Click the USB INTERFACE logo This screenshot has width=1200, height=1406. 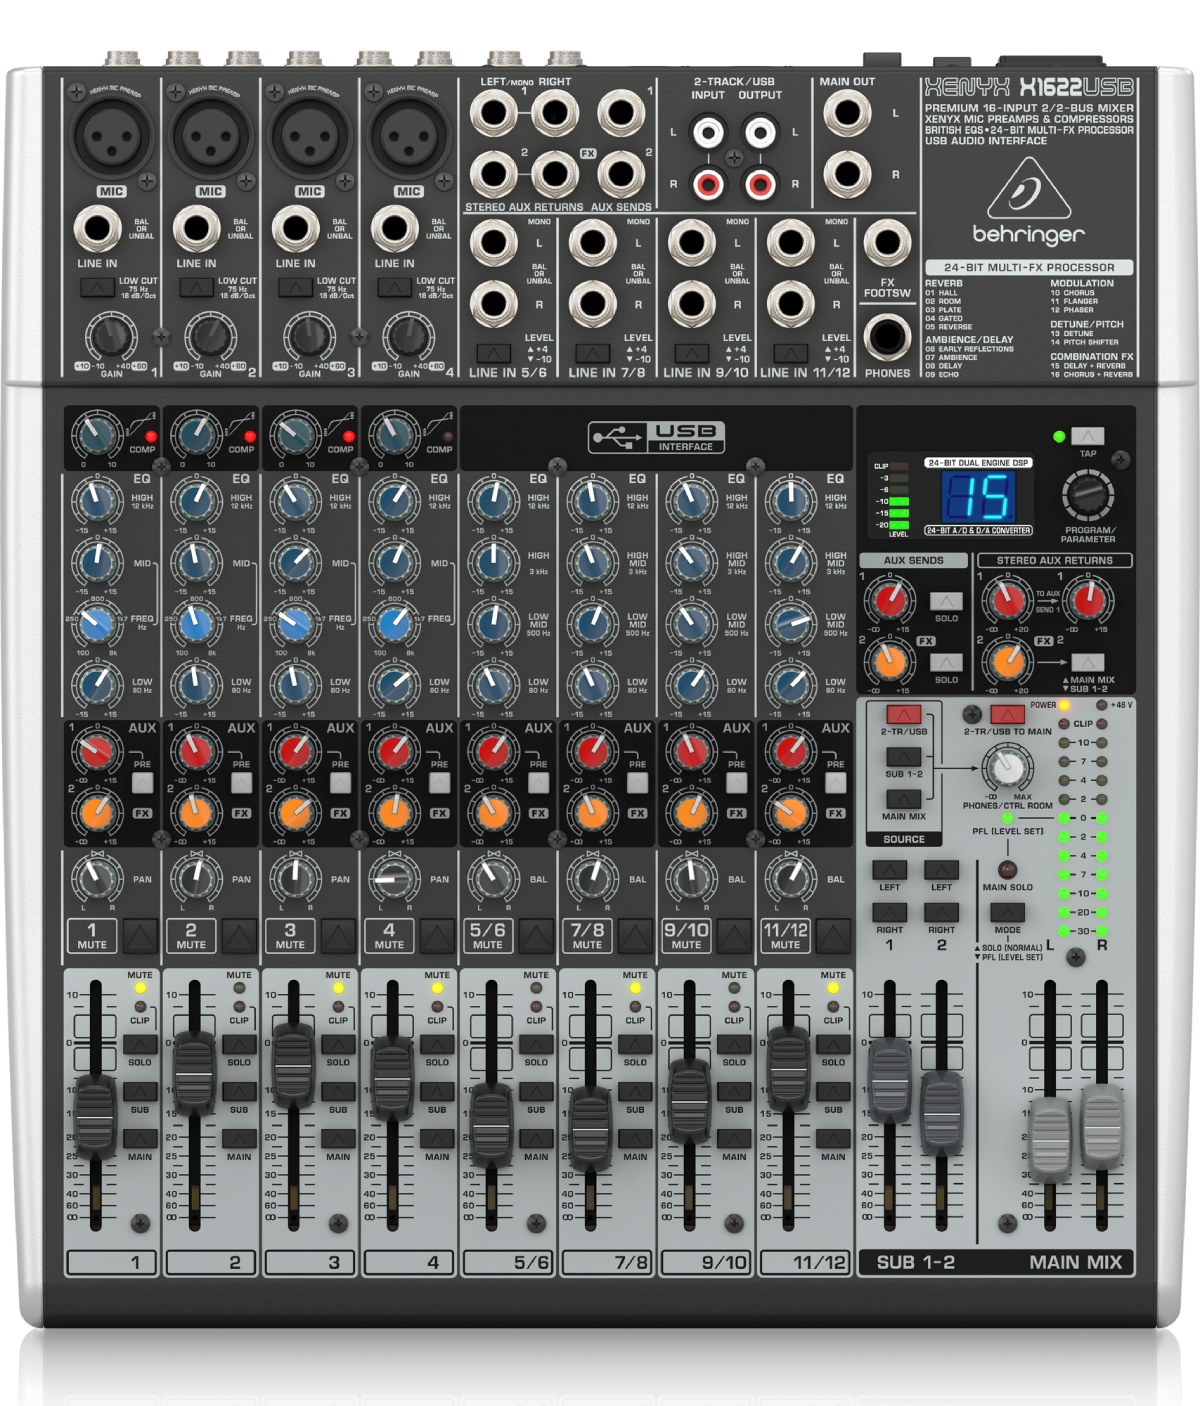coord(657,437)
